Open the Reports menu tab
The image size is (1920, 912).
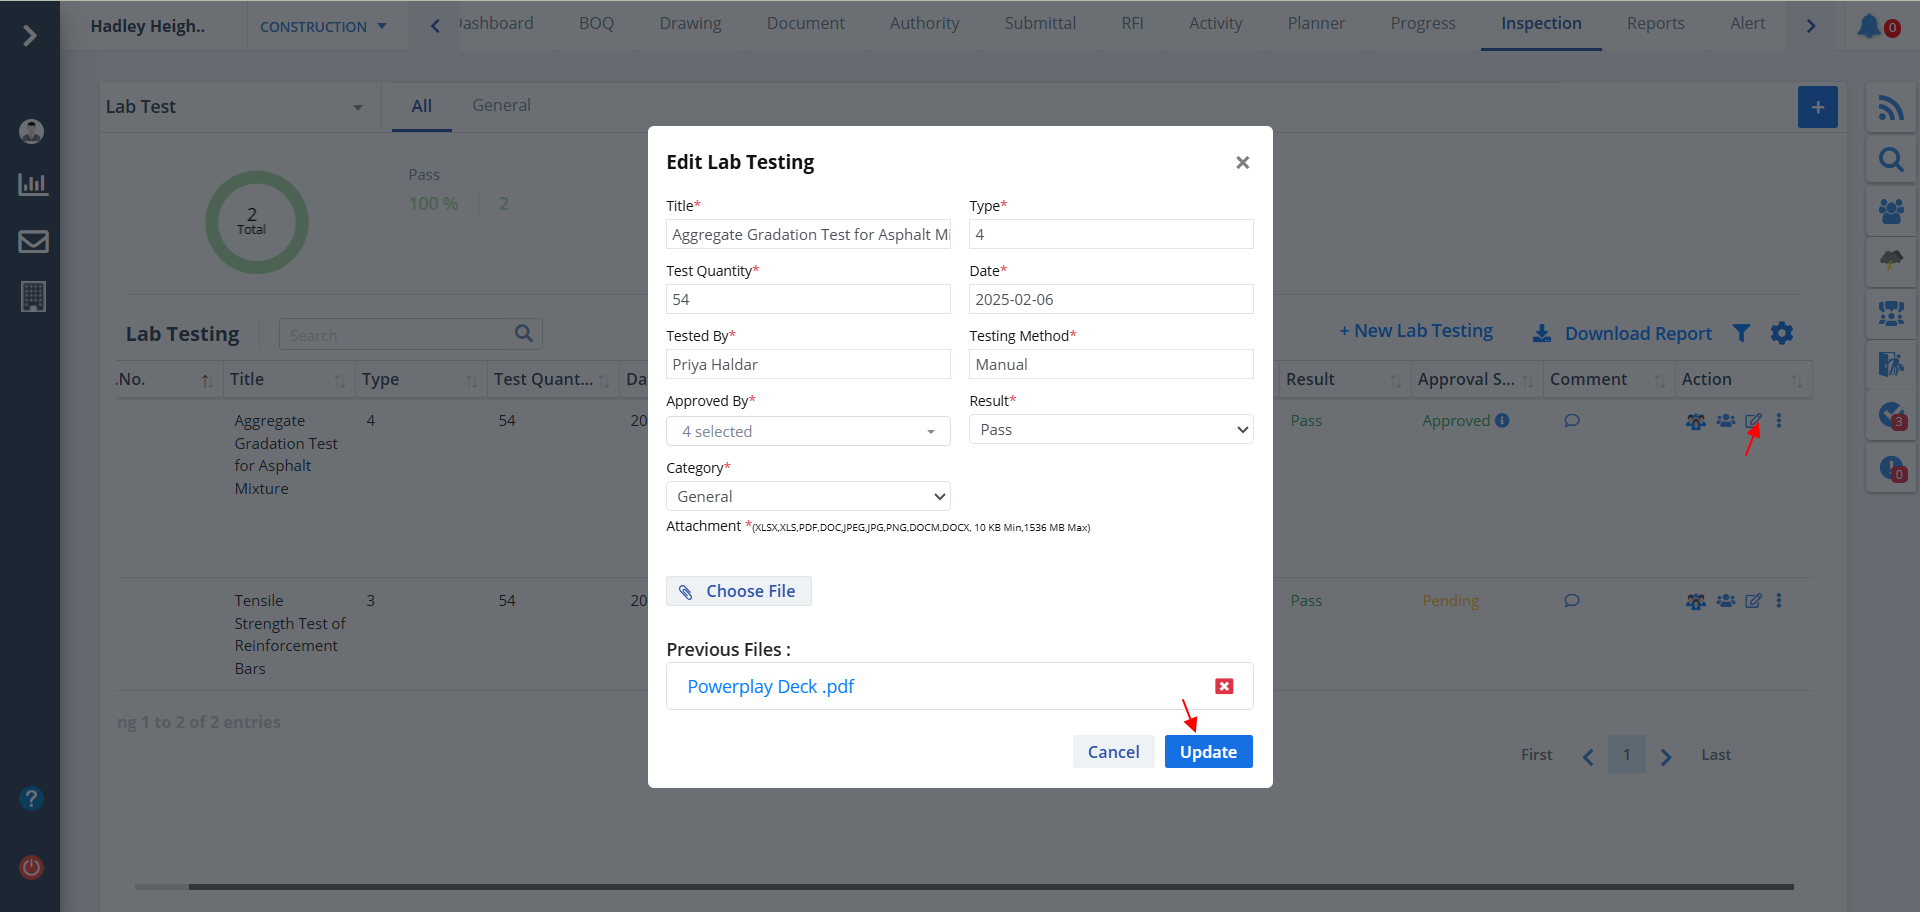(x=1655, y=24)
